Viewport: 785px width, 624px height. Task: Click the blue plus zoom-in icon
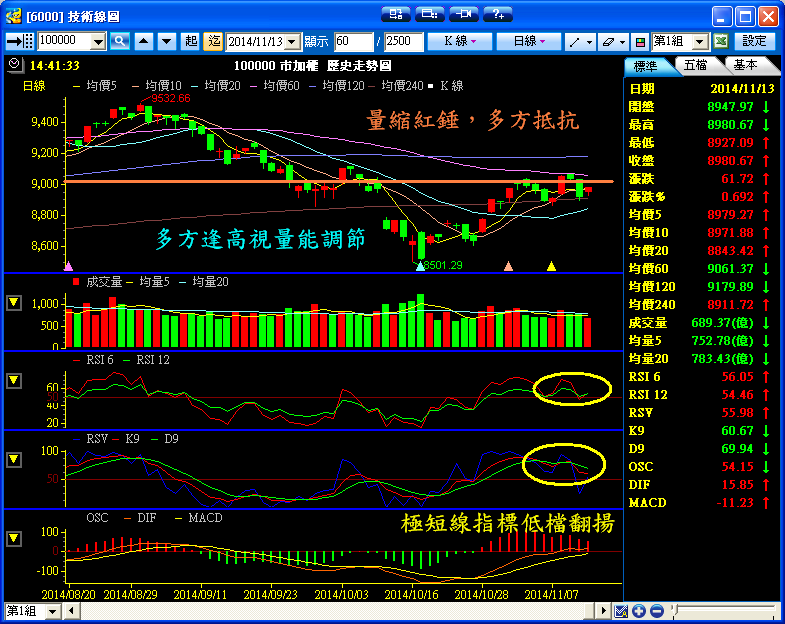639,611
